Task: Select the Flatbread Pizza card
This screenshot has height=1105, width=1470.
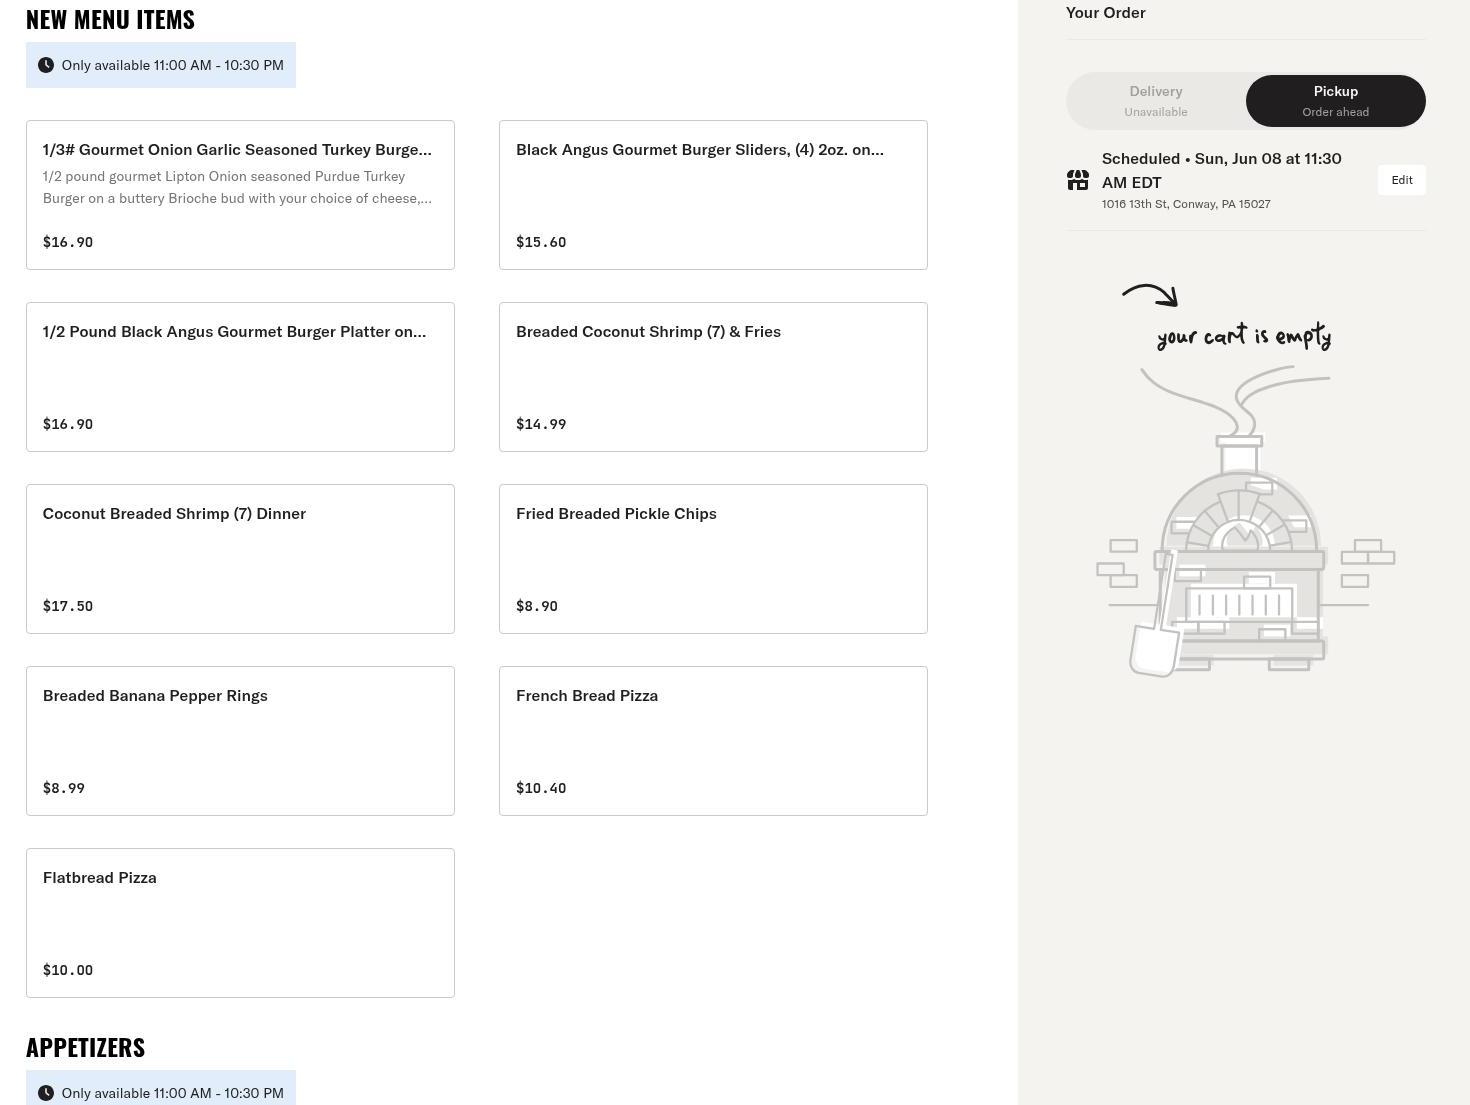Action: coord(240,923)
